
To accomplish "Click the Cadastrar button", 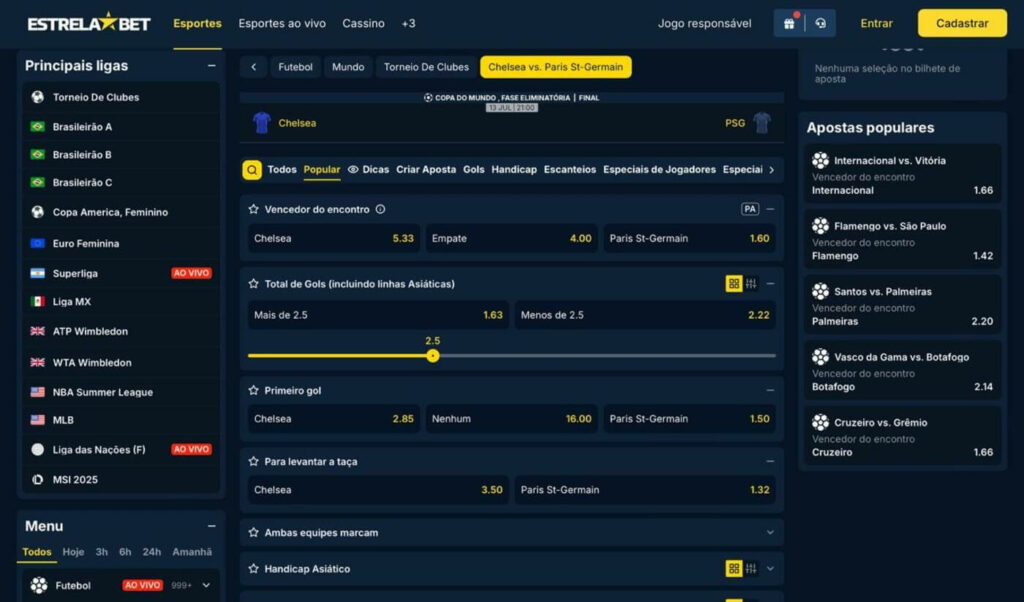I will pyautogui.click(x=962, y=24).
